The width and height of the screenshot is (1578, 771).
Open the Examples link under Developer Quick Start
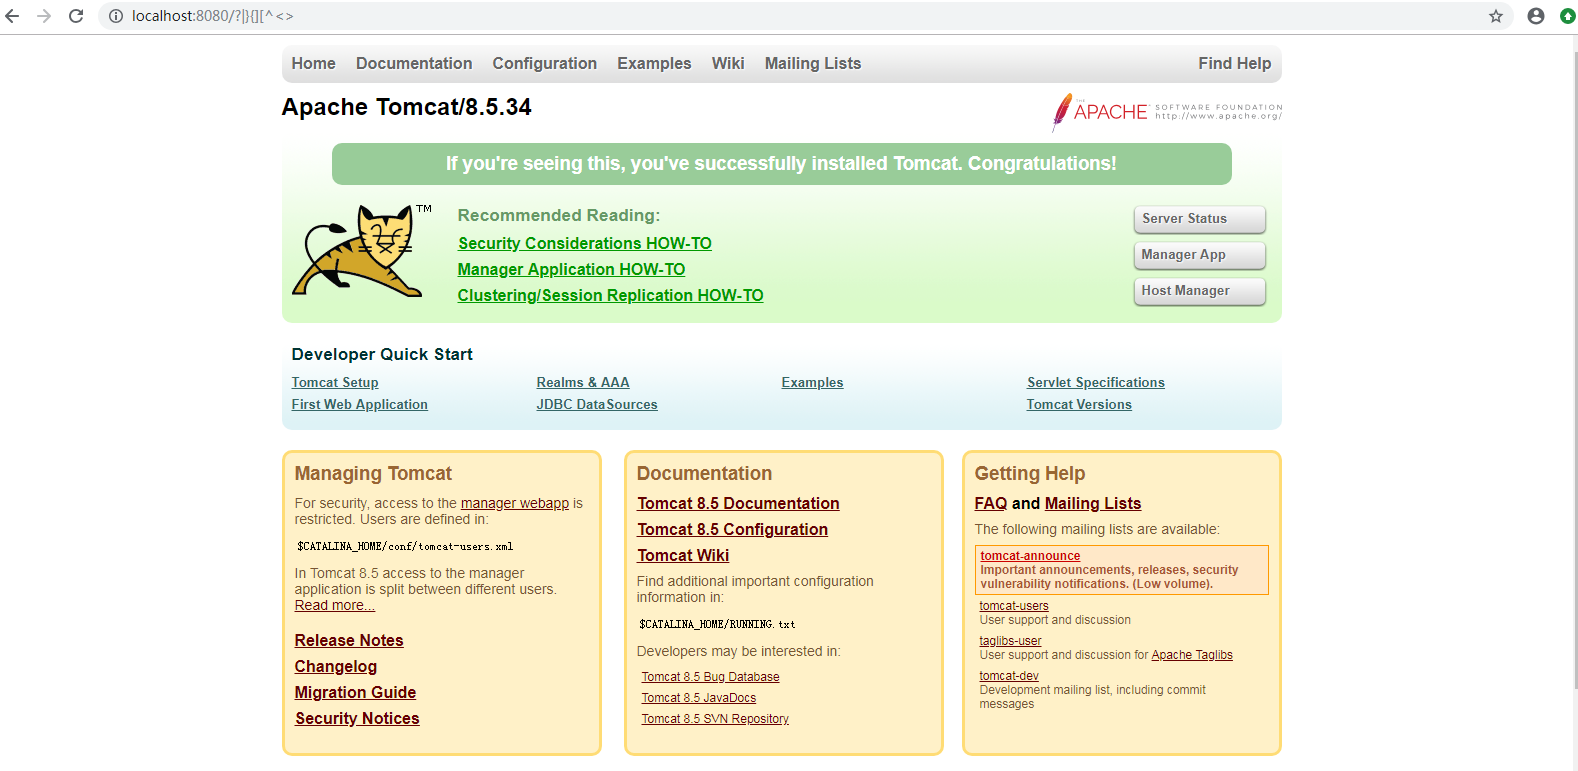[x=812, y=382]
